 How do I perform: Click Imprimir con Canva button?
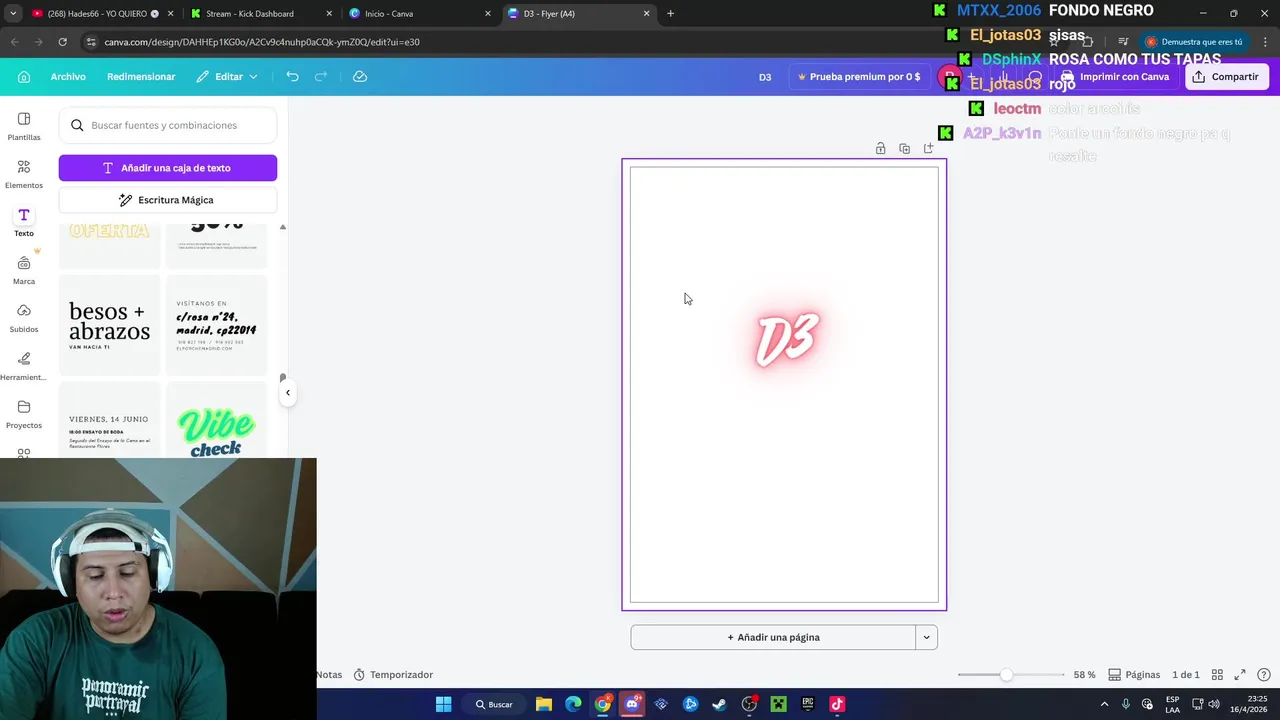(1115, 77)
